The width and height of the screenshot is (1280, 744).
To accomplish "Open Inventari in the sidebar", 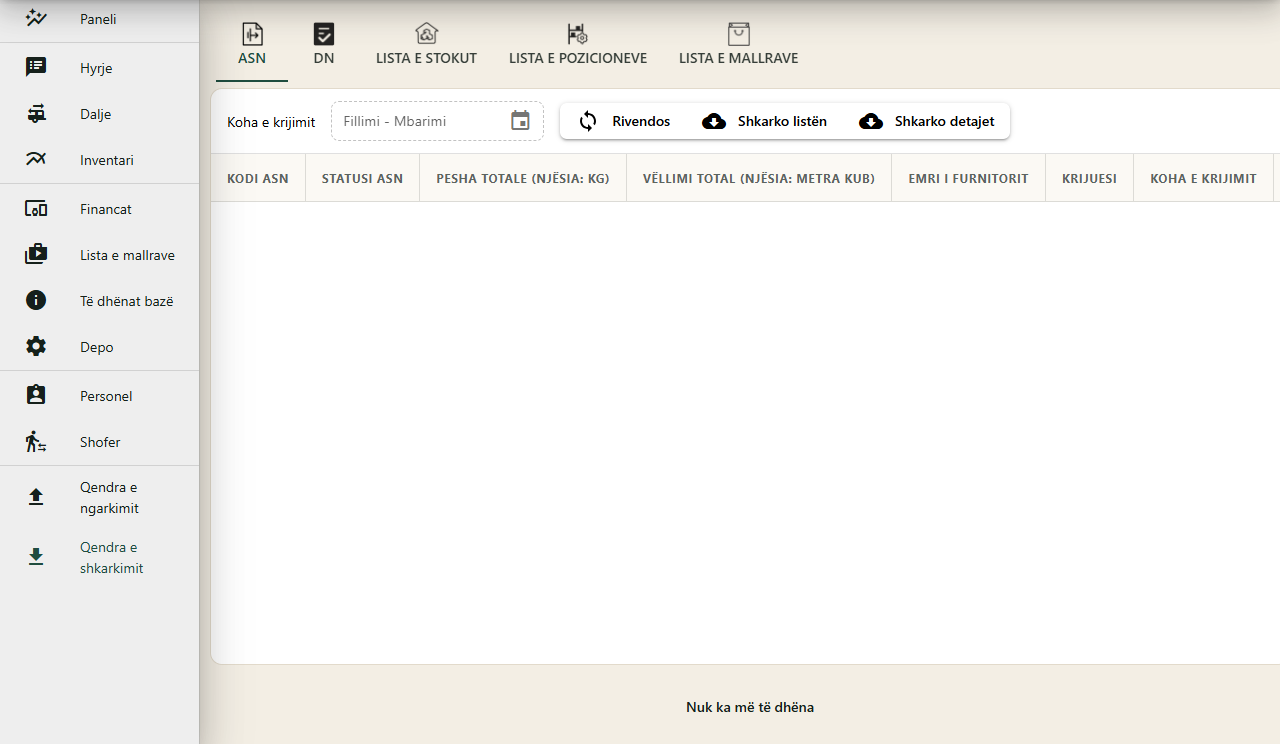I will click(x=99, y=160).
